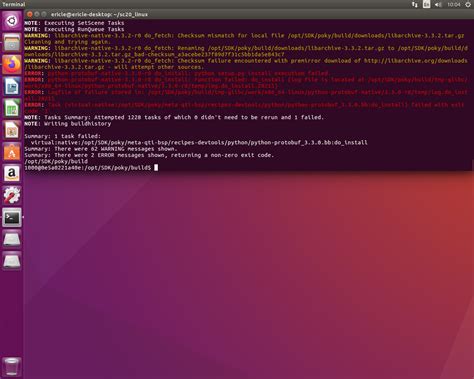Open the Amazon launcher icon
The height and width of the screenshot is (379, 474).
12,173
